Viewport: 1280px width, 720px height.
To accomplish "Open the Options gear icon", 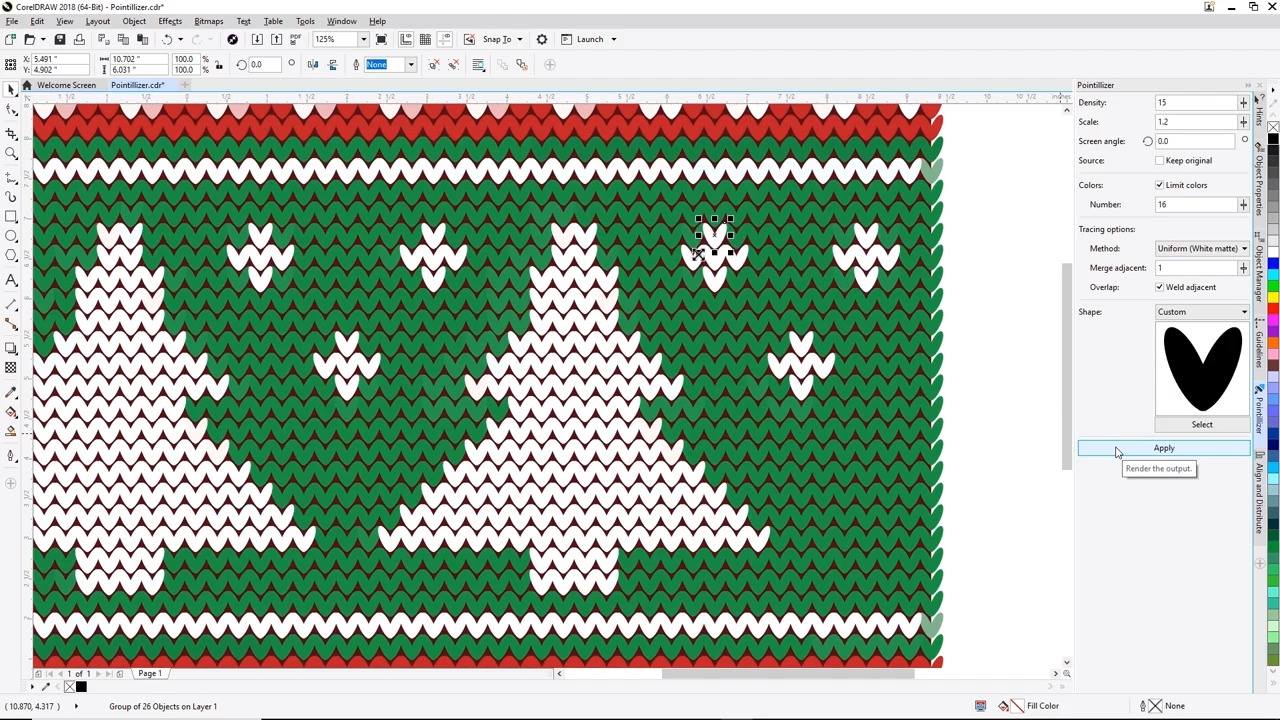I will (542, 39).
